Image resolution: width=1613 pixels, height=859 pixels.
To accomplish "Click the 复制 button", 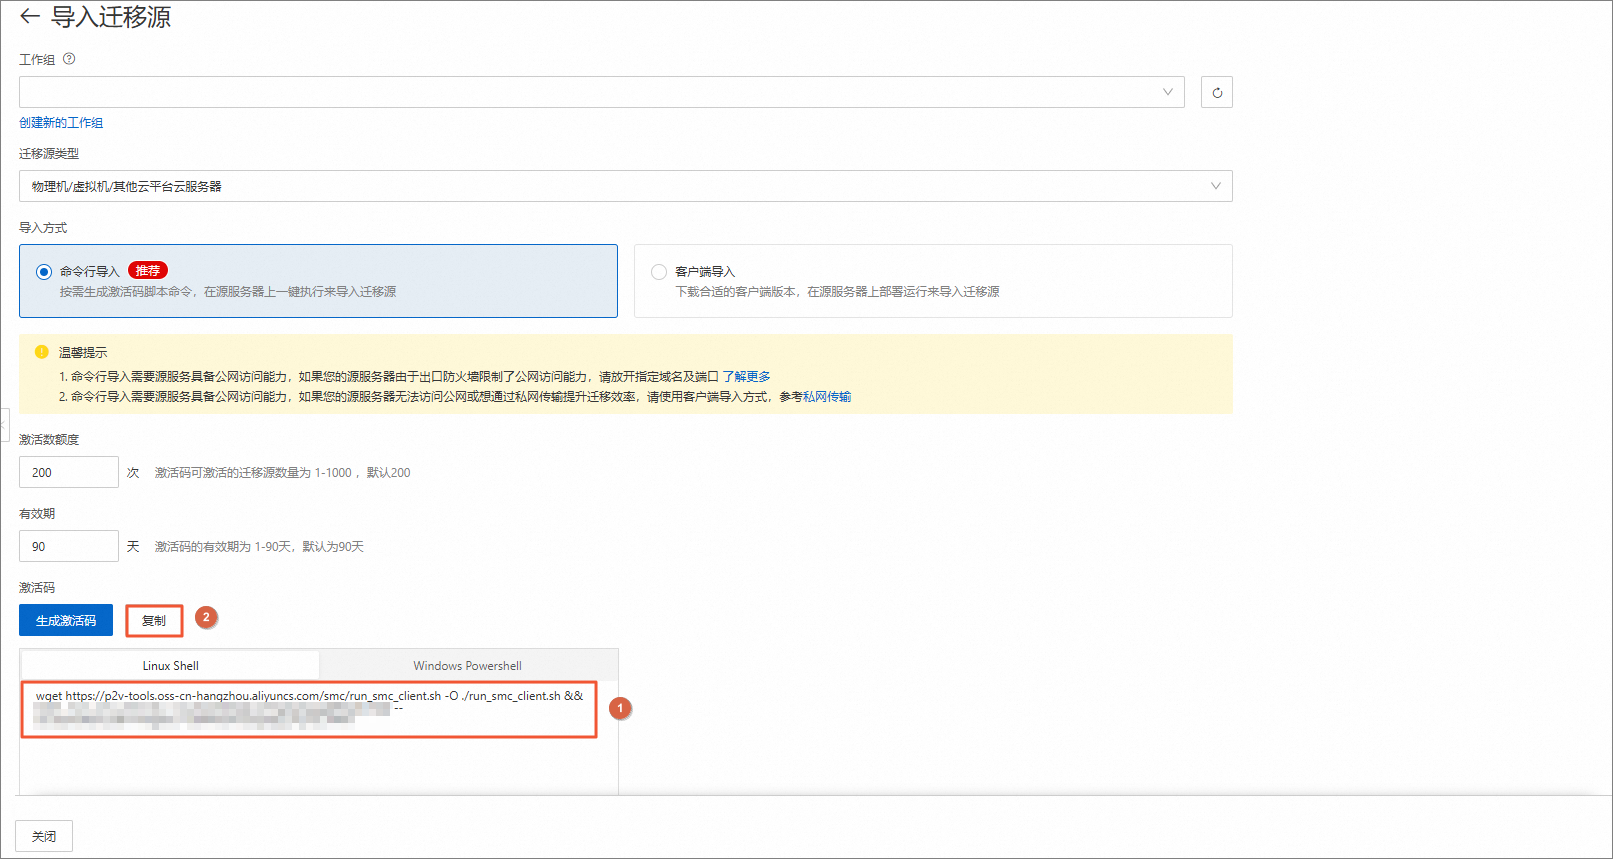I will pyautogui.click(x=154, y=621).
